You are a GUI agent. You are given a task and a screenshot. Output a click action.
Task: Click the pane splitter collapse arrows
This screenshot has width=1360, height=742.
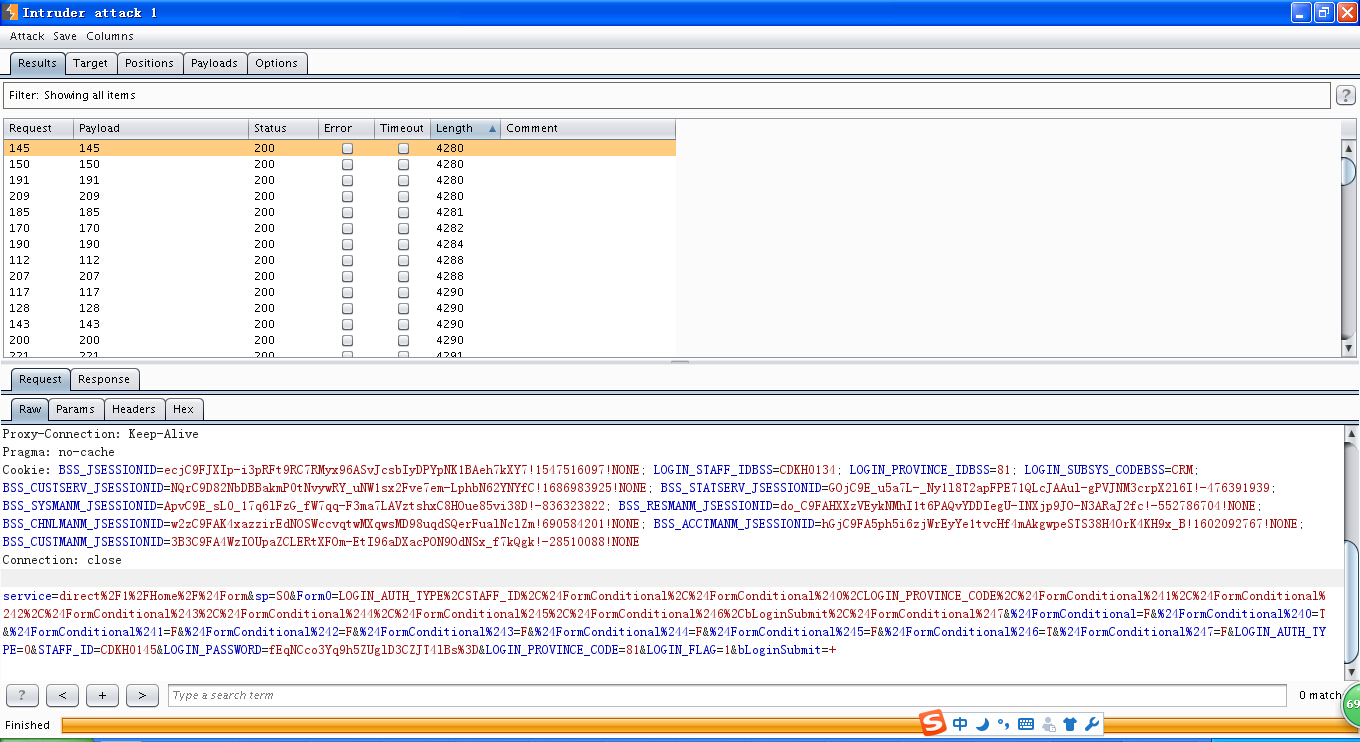(680, 362)
